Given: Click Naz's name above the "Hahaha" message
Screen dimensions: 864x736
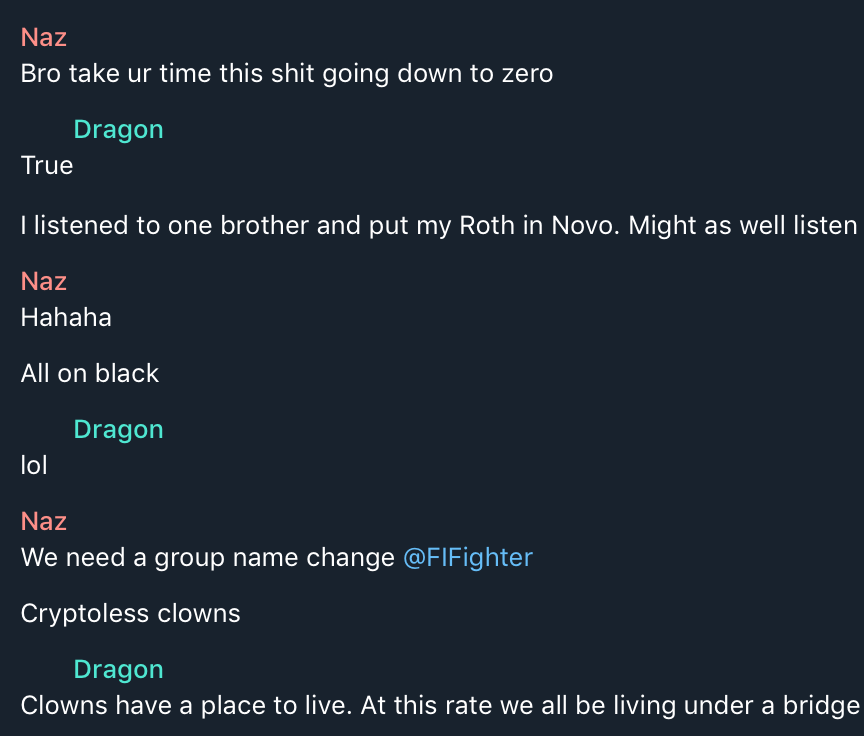Looking at the screenshot, I should [44, 281].
